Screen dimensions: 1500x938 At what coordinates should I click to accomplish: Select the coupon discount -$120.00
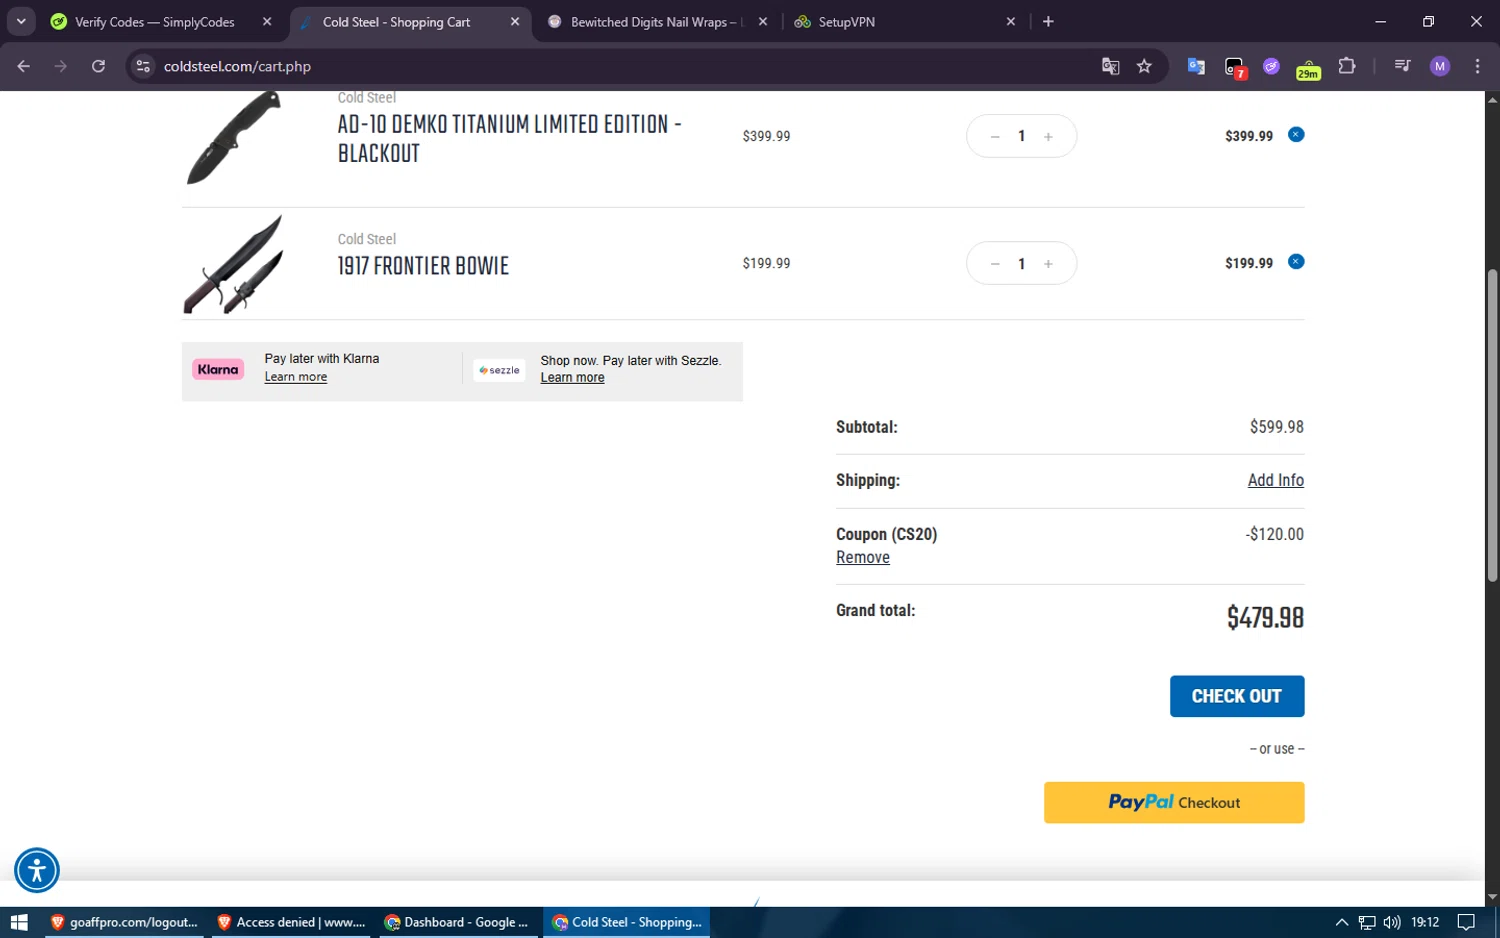[1274, 534]
